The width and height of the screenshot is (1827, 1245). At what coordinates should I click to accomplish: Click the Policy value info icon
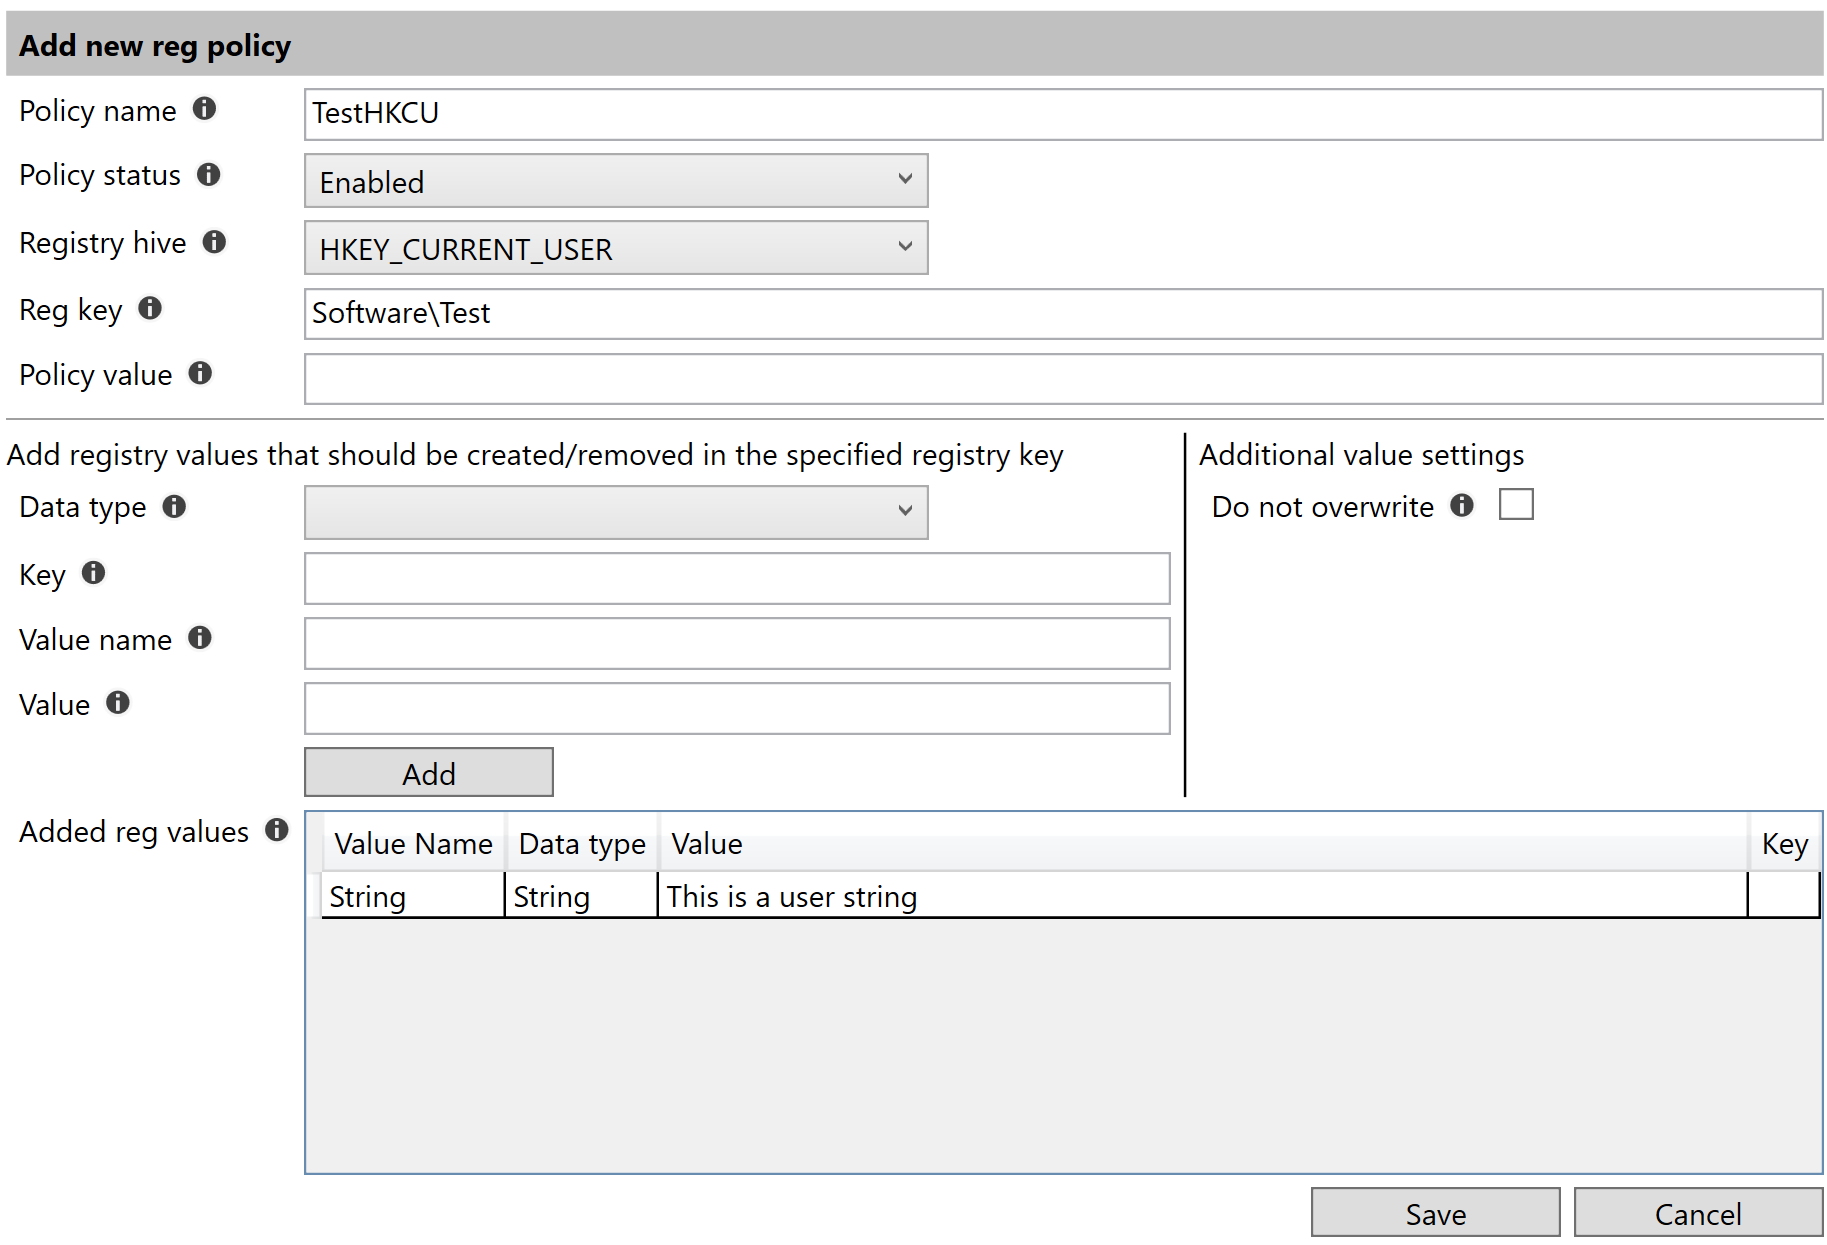(200, 373)
